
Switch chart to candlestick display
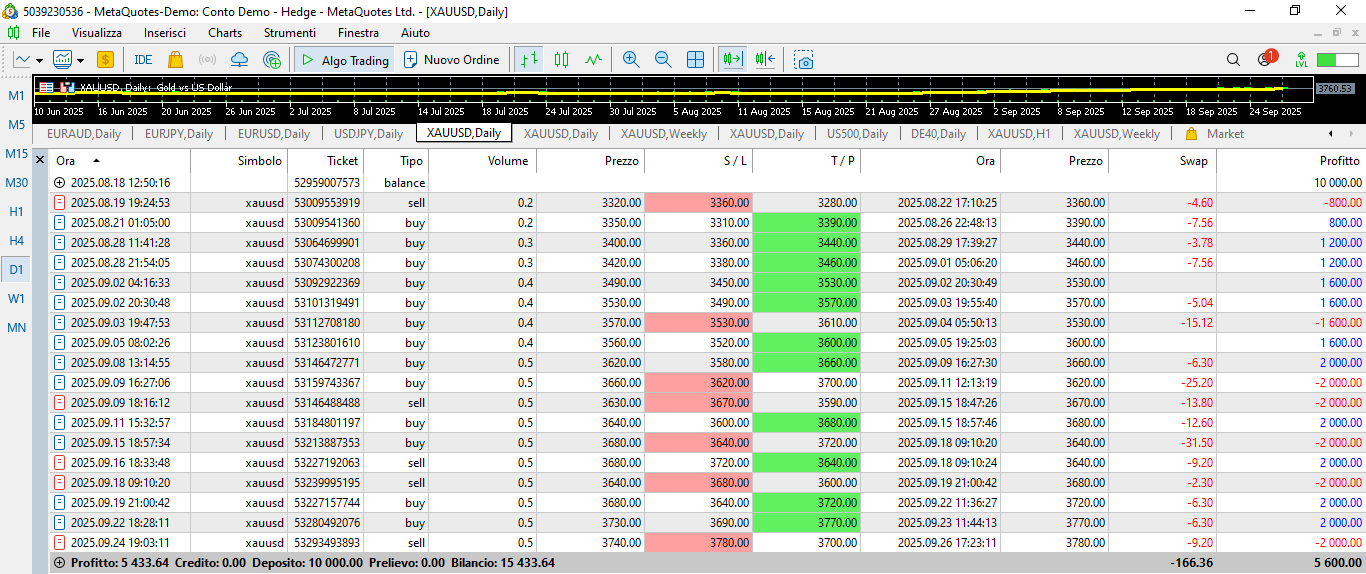(561, 60)
